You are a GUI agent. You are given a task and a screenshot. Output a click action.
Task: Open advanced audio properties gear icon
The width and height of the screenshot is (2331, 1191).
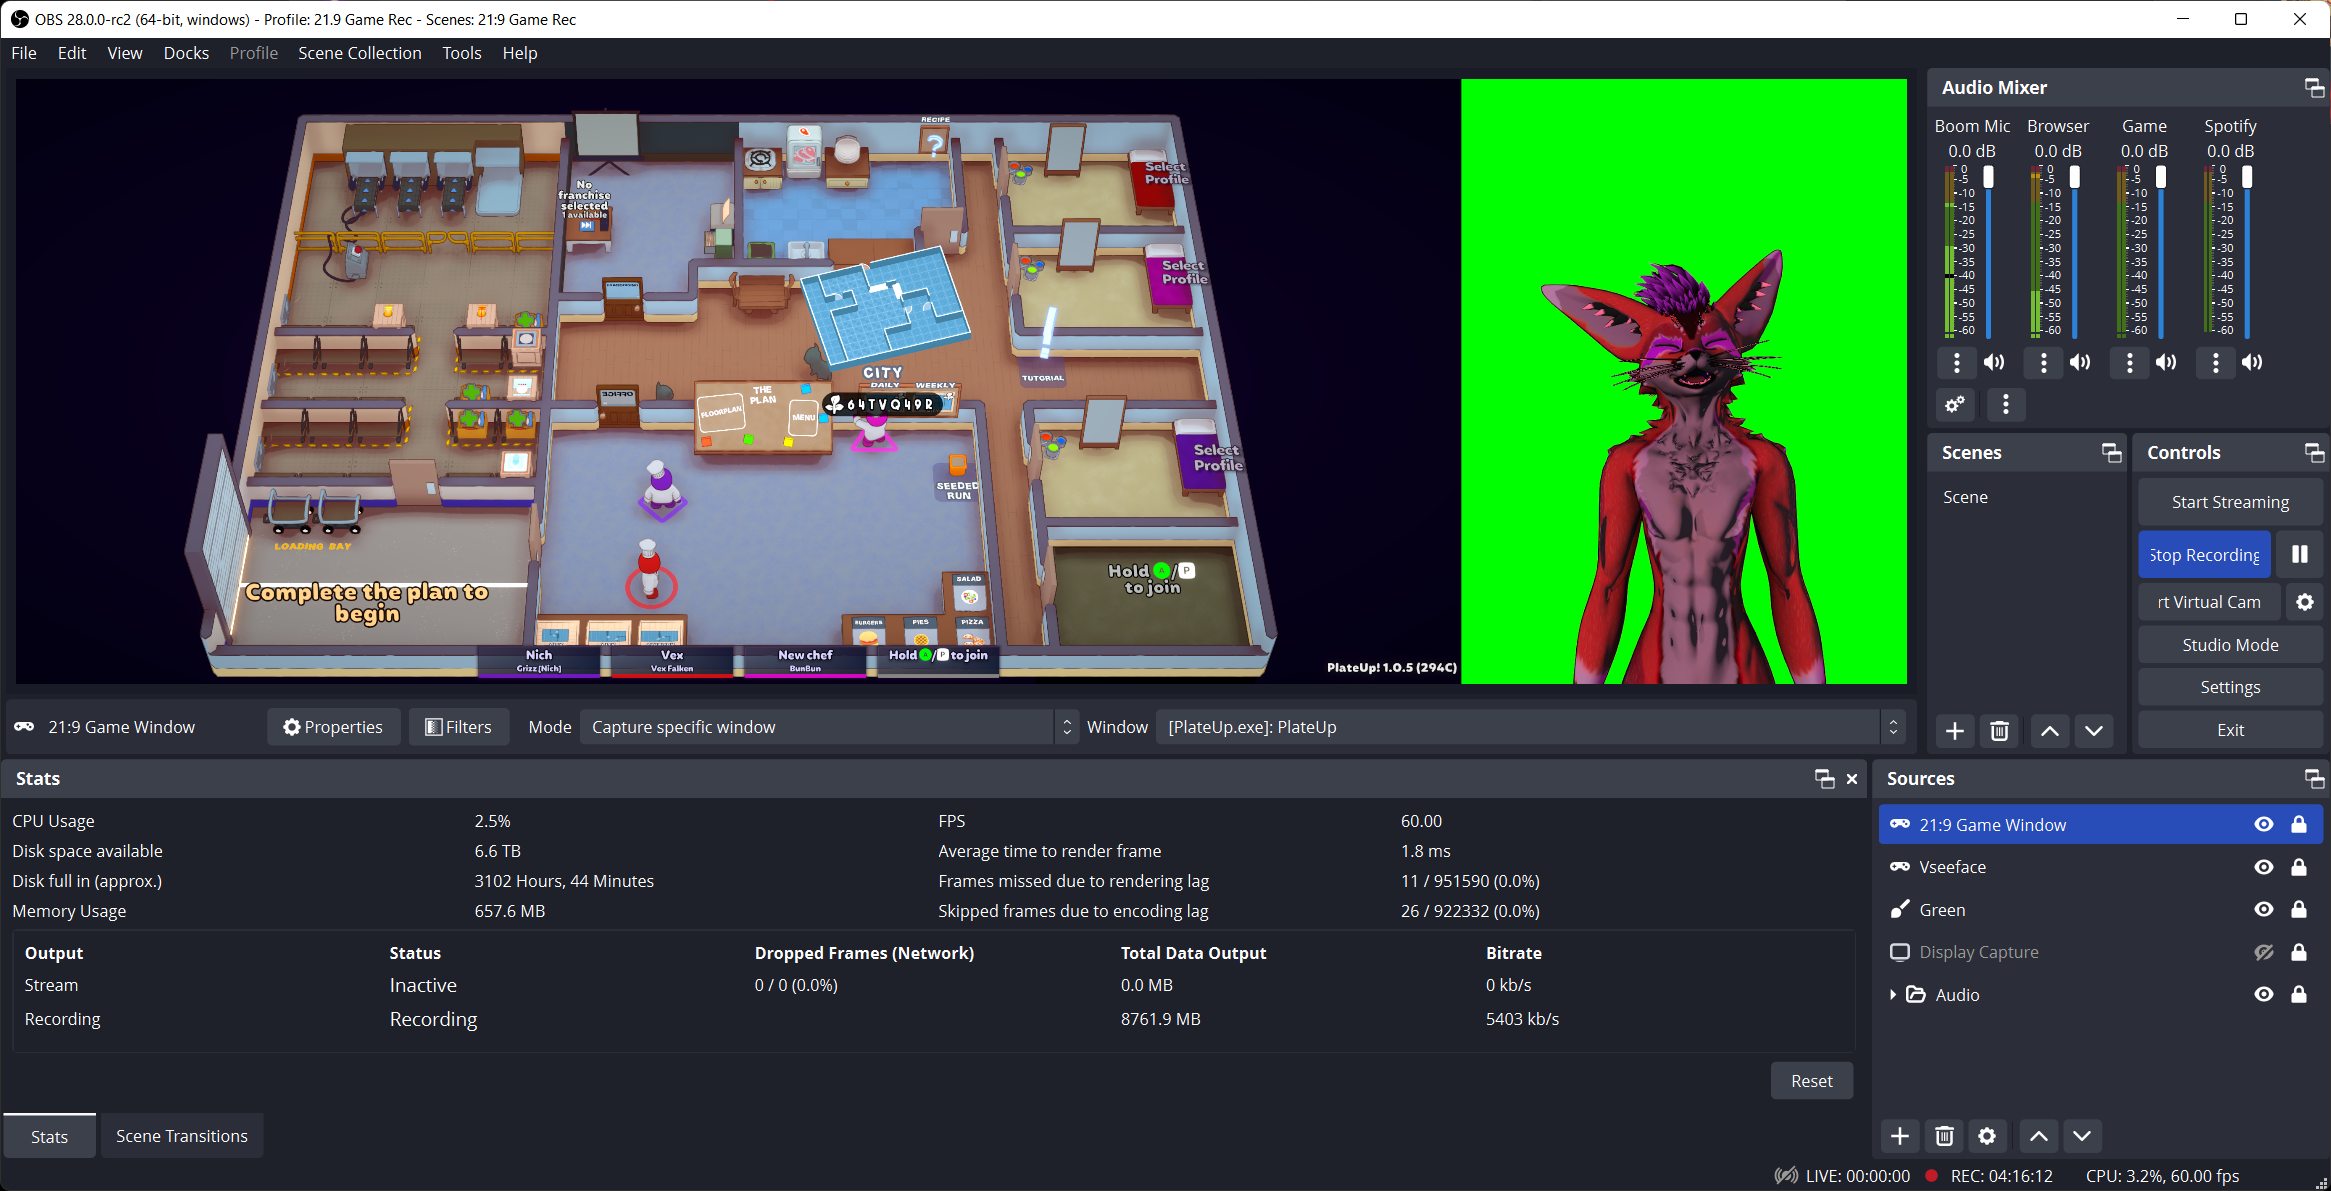(1955, 404)
